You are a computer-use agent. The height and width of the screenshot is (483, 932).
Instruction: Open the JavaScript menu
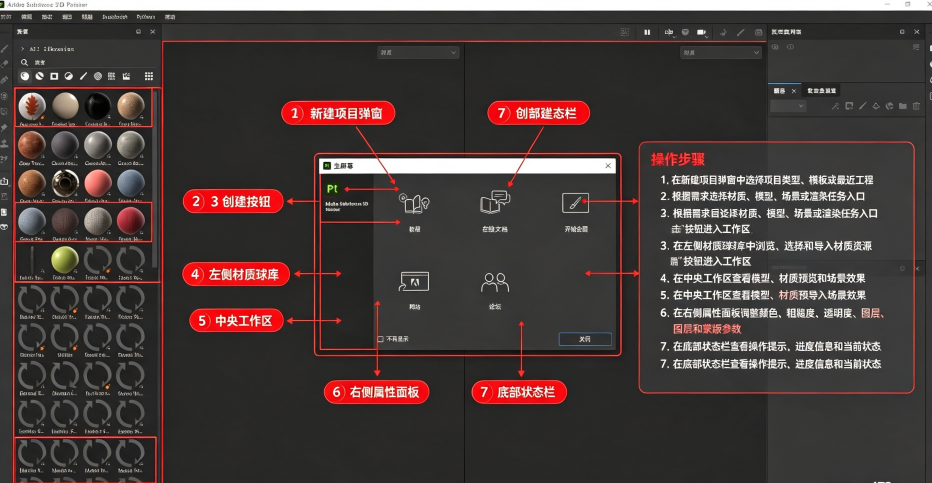pos(115,17)
